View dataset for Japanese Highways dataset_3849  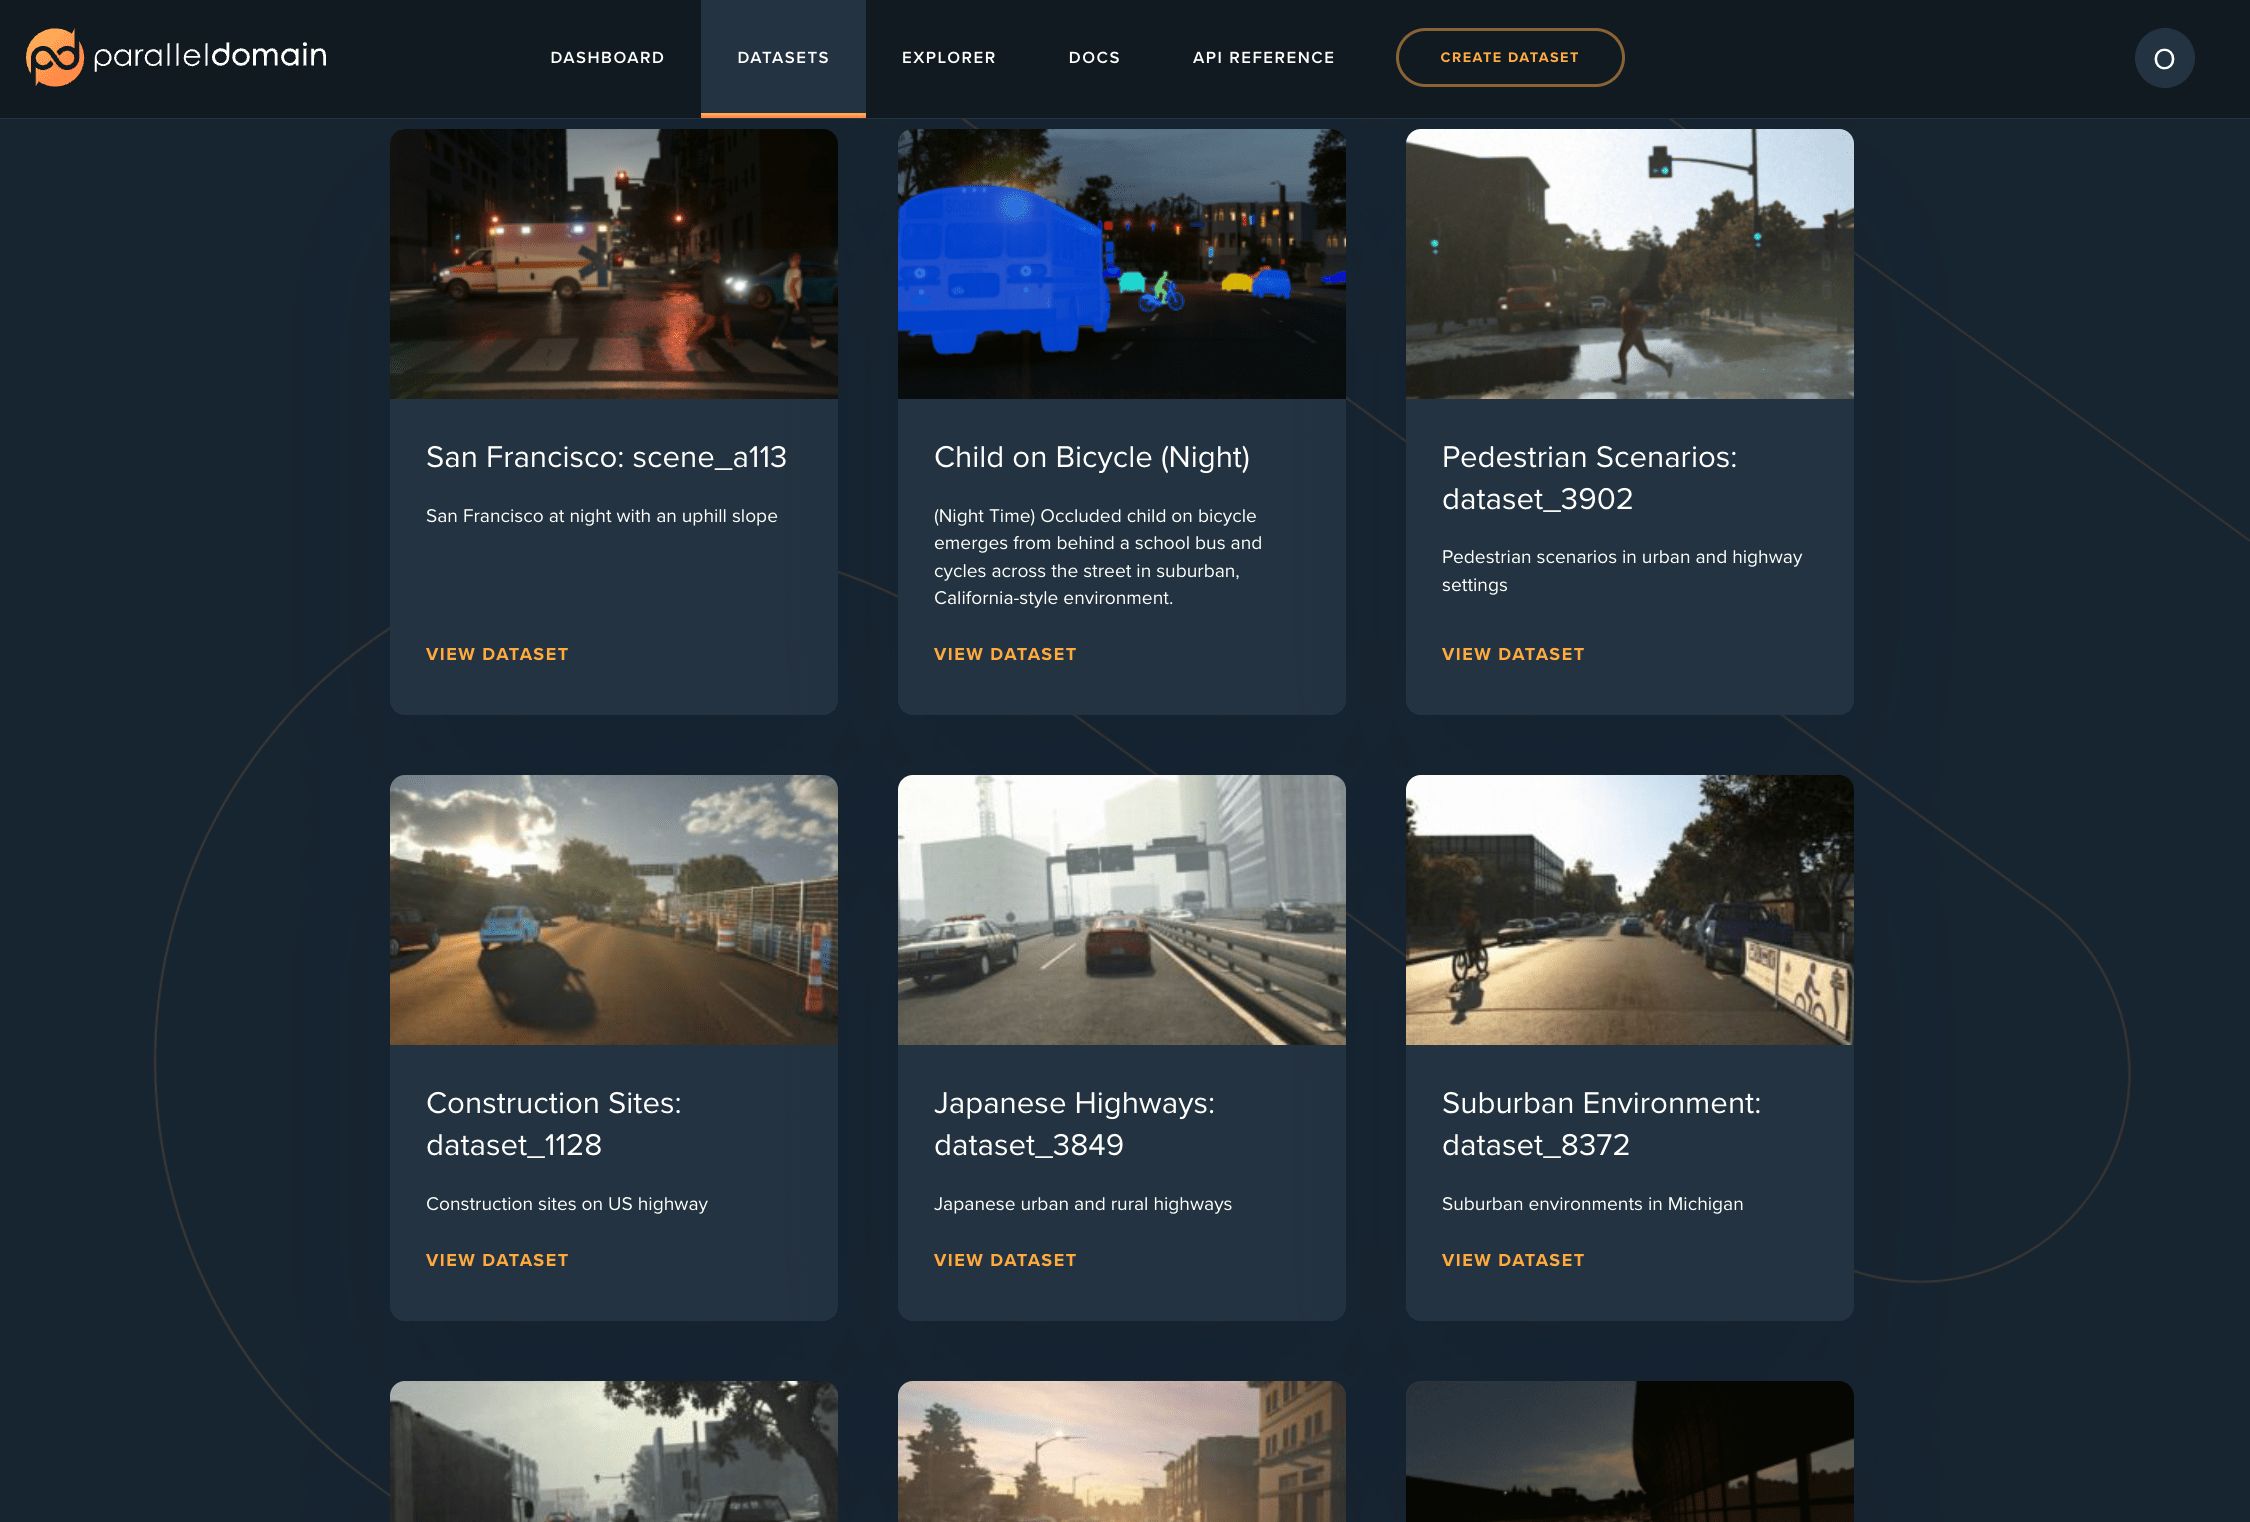click(x=1005, y=1260)
